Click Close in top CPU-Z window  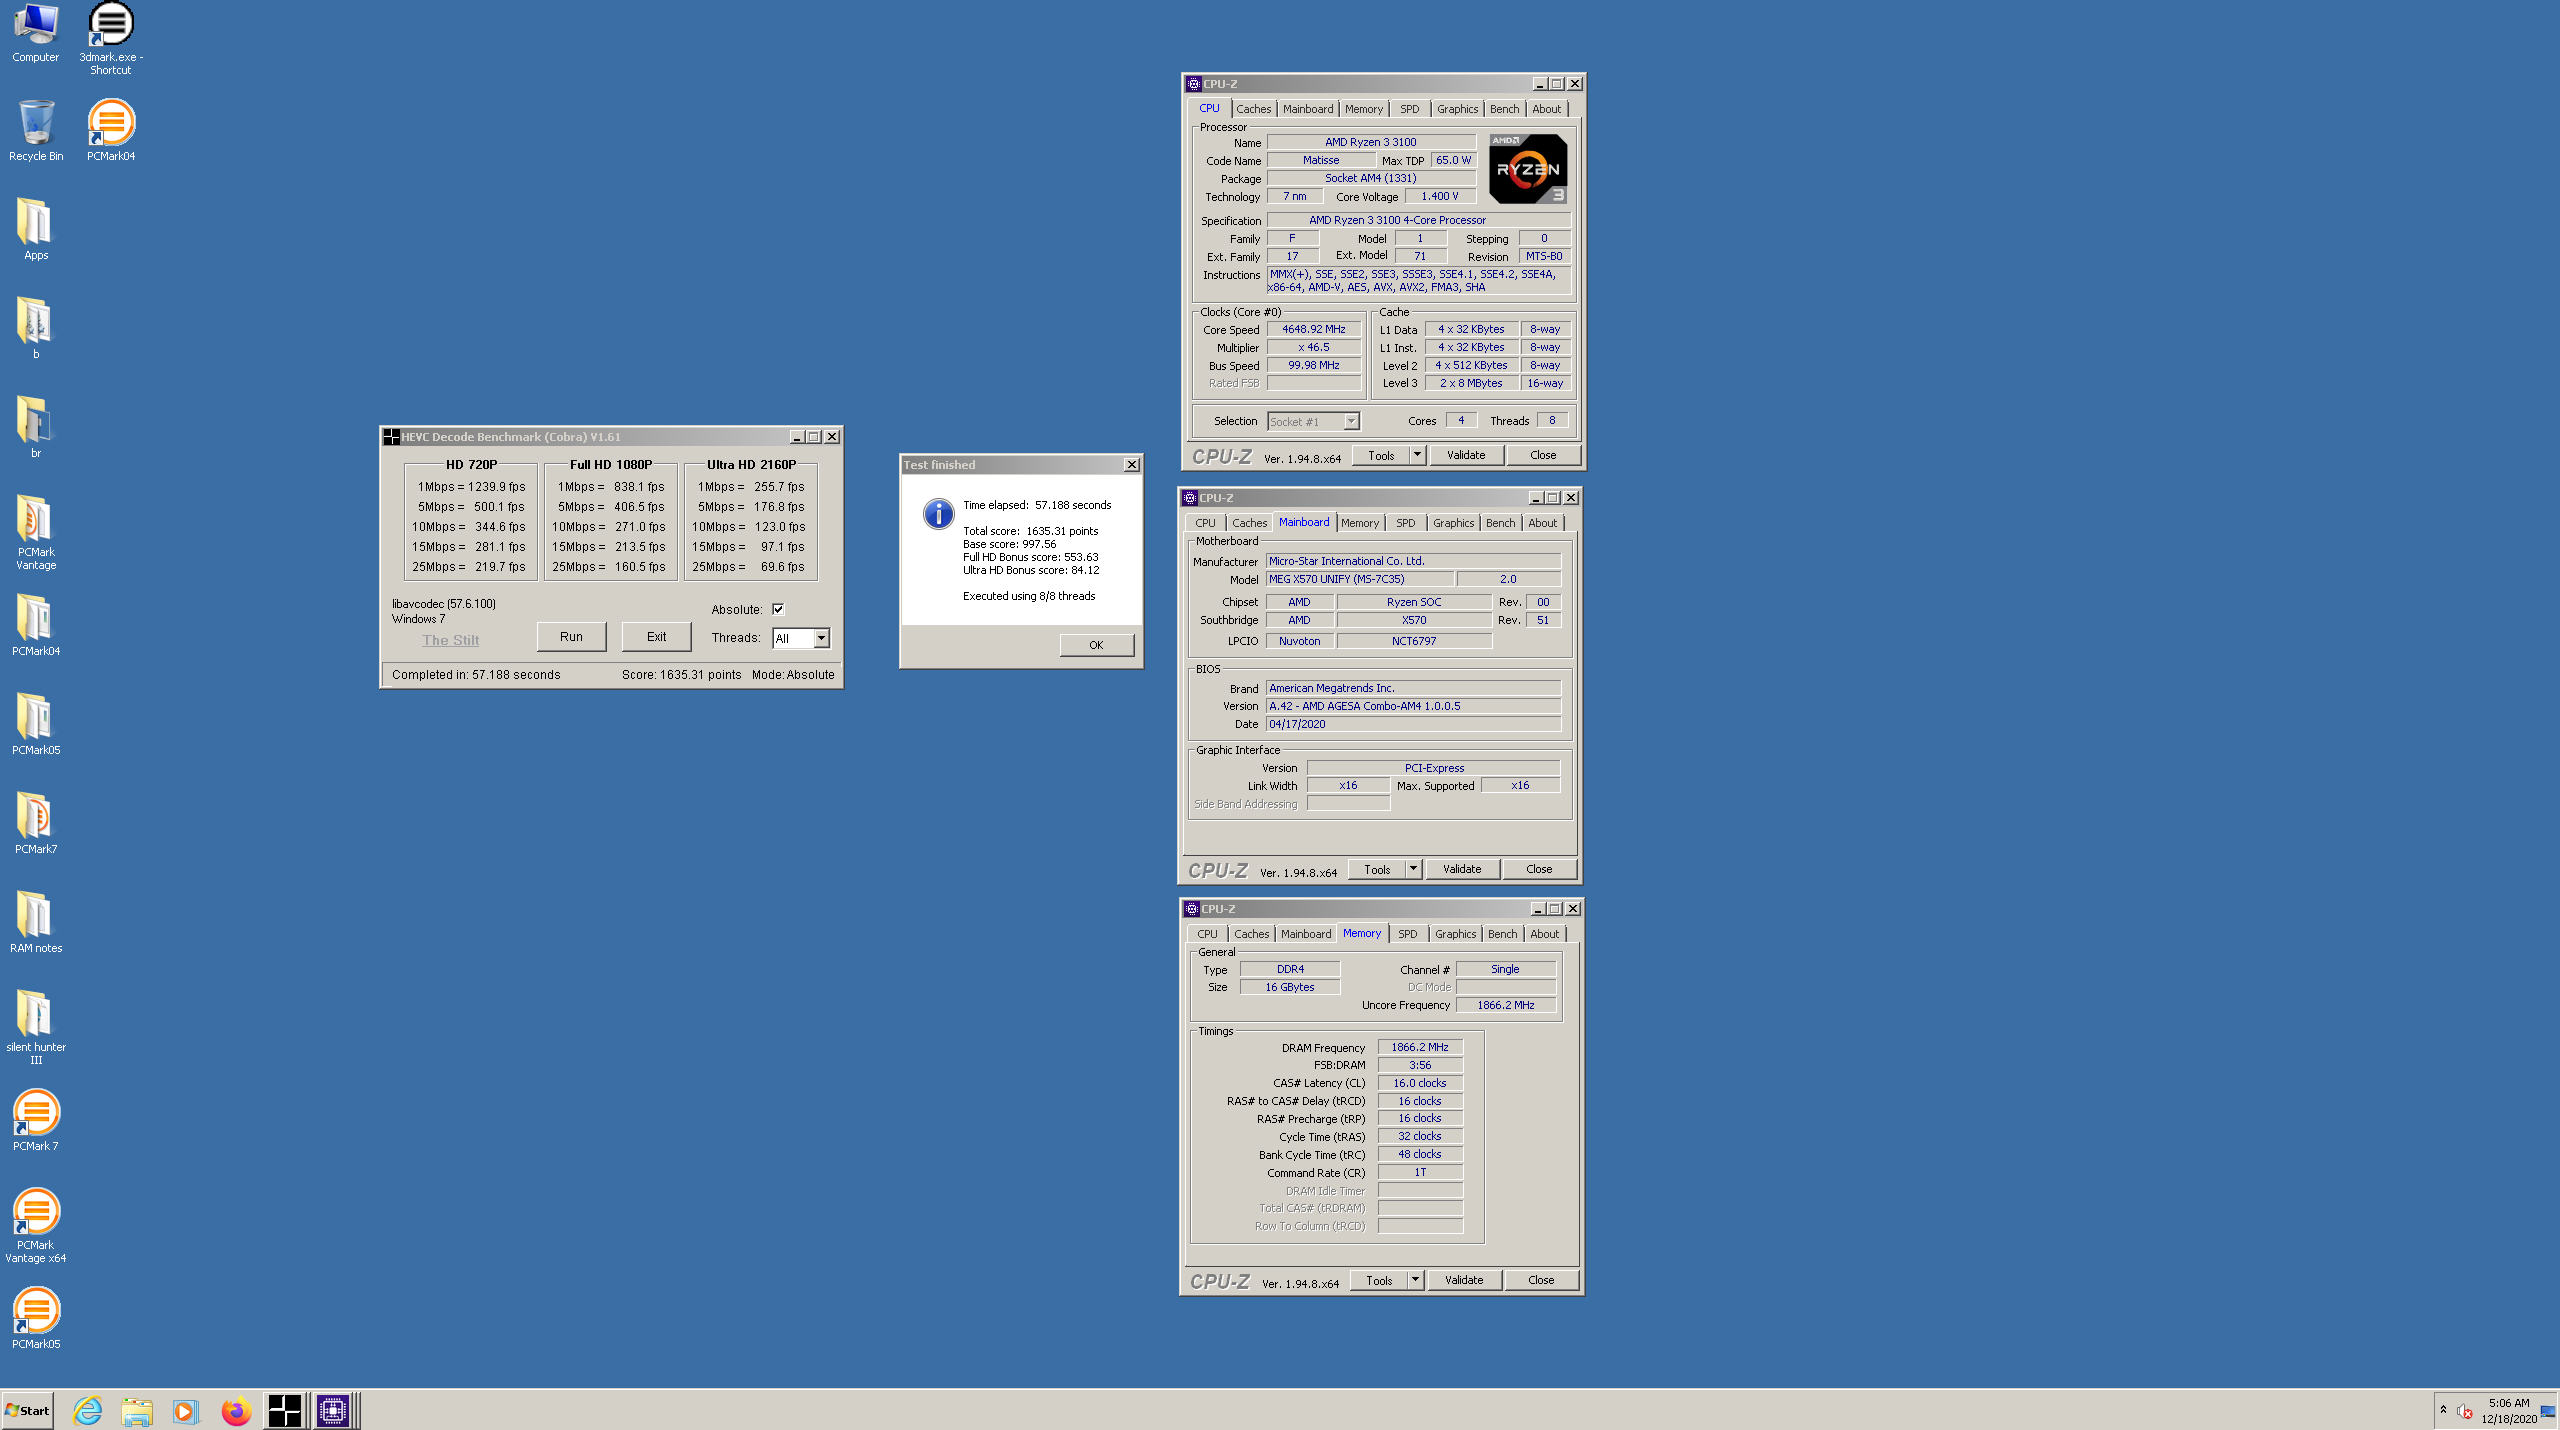point(1542,455)
